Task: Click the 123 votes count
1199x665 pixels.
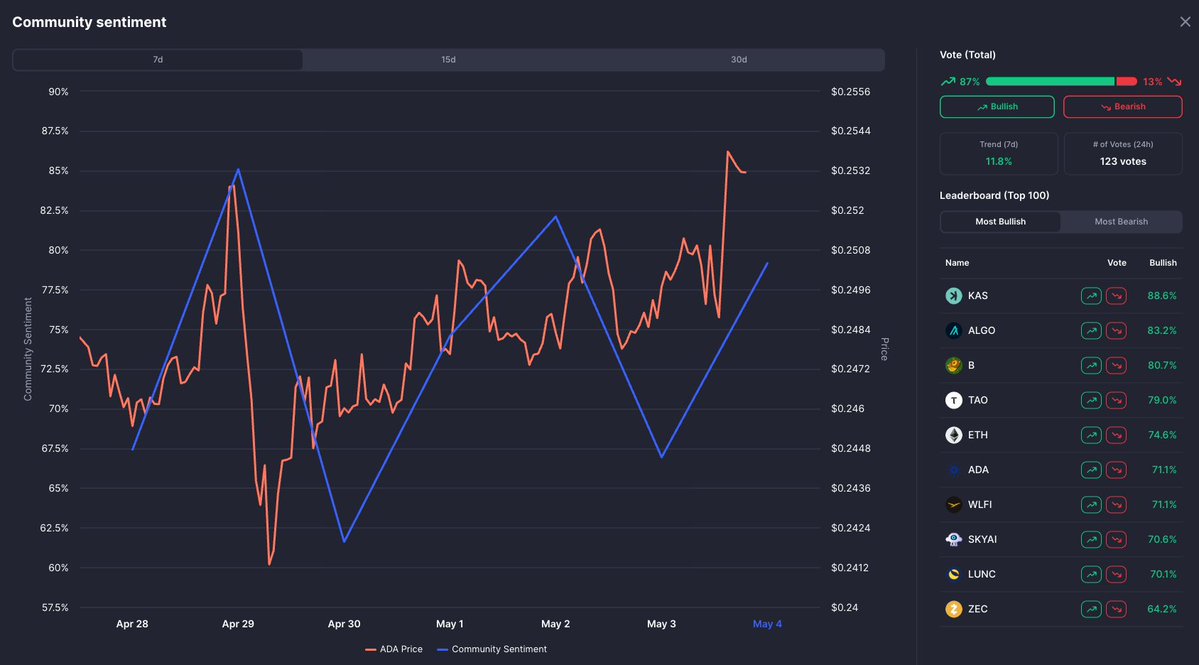Action: [x=1123, y=161]
